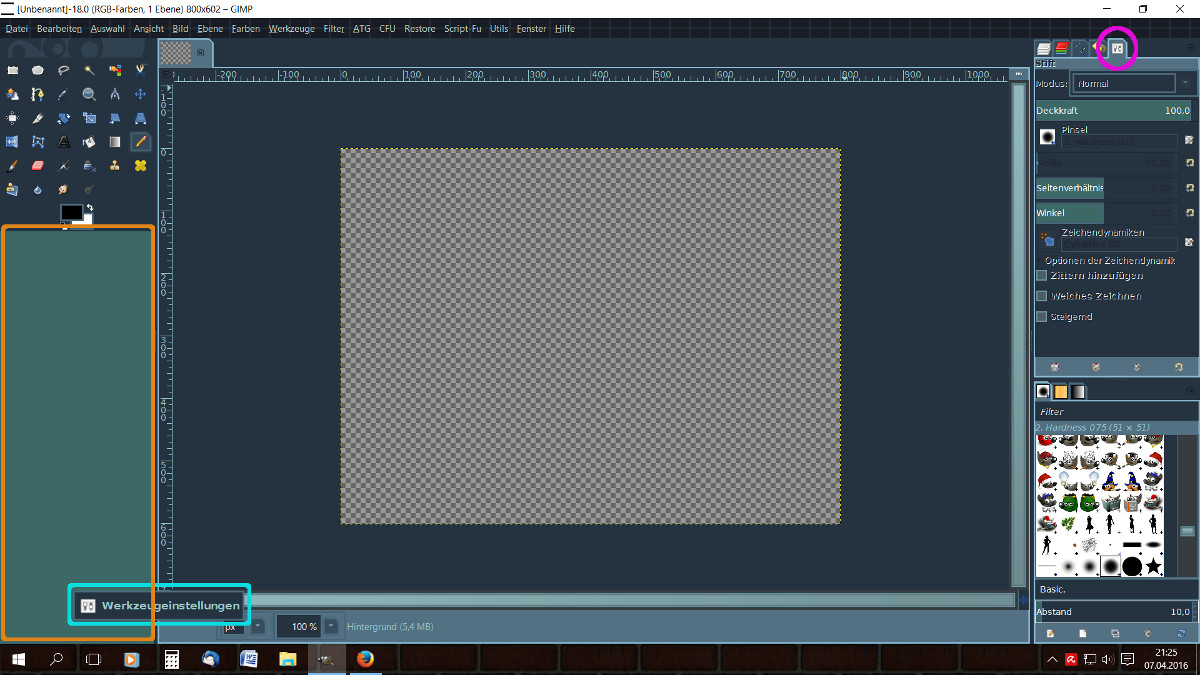Select the Flip tool

pyautogui.click(x=12, y=142)
